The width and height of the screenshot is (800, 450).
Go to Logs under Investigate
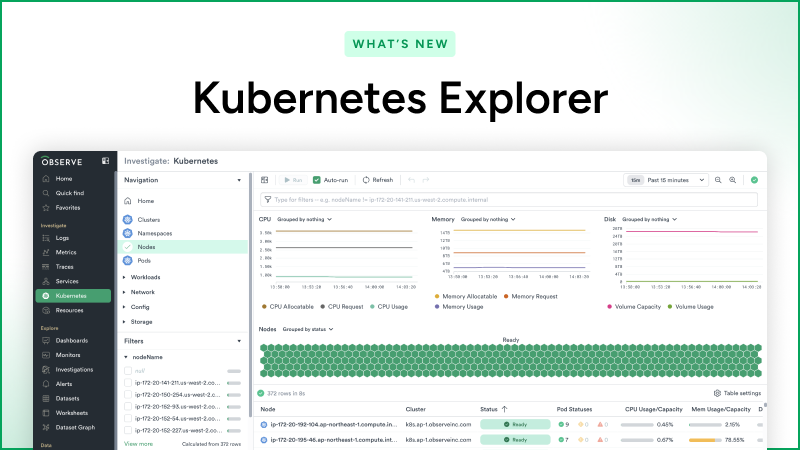click(x=62, y=238)
